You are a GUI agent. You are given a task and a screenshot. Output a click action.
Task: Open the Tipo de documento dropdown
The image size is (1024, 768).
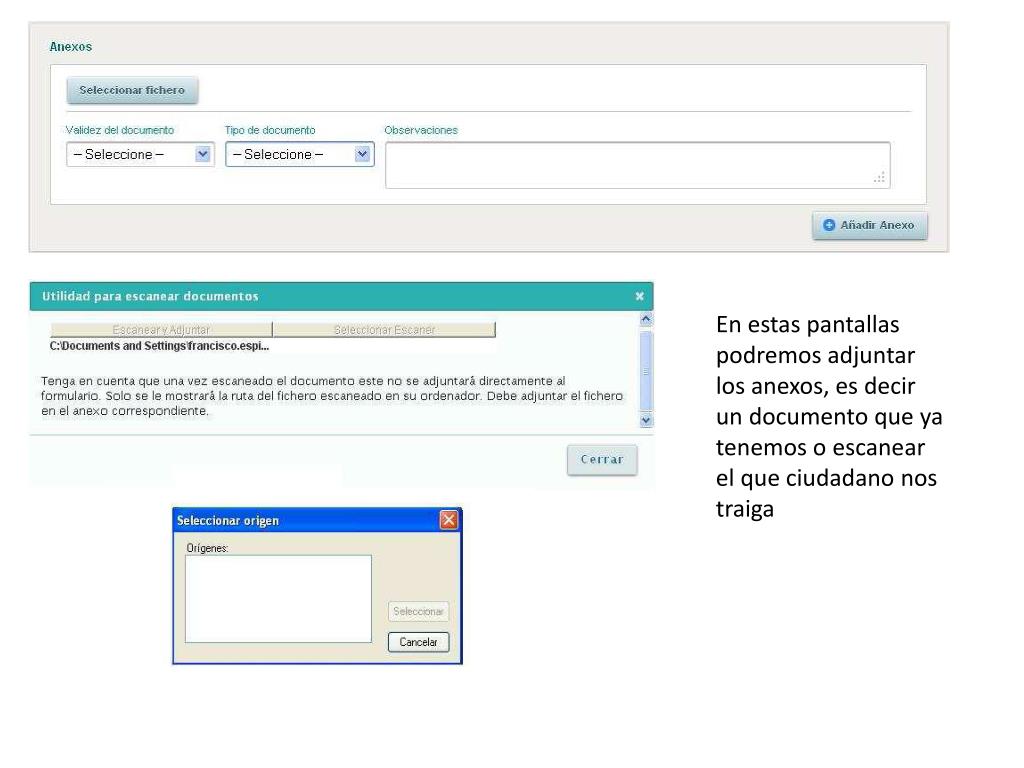300,155
